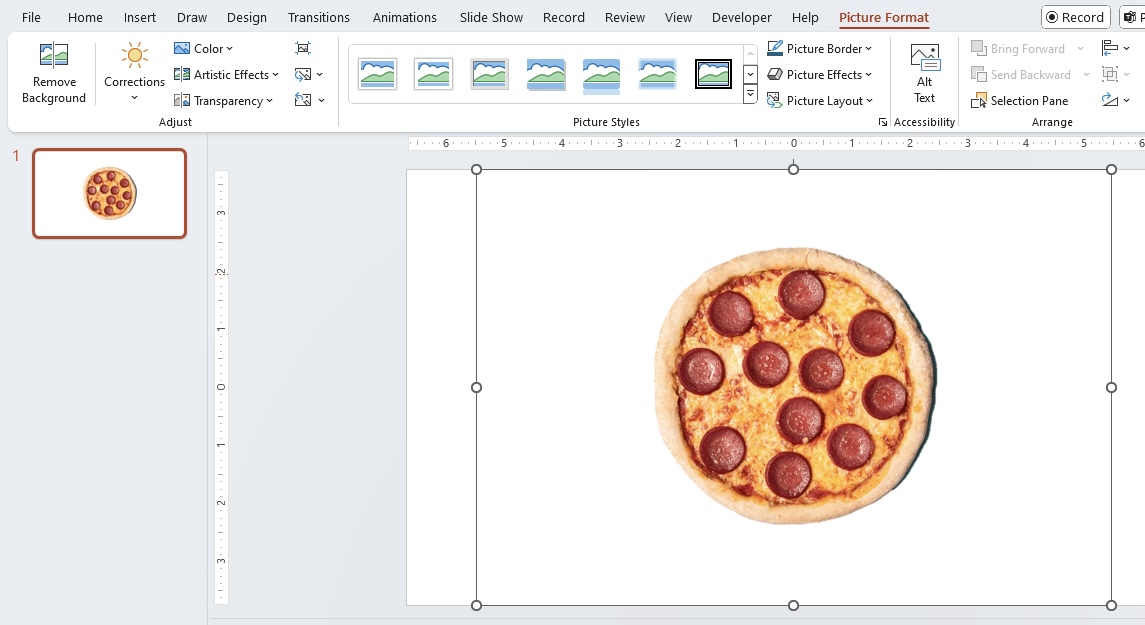Viewport: 1145px width, 625px height.
Task: Apply the Beveled Matte White picture style
Action: click(433, 74)
